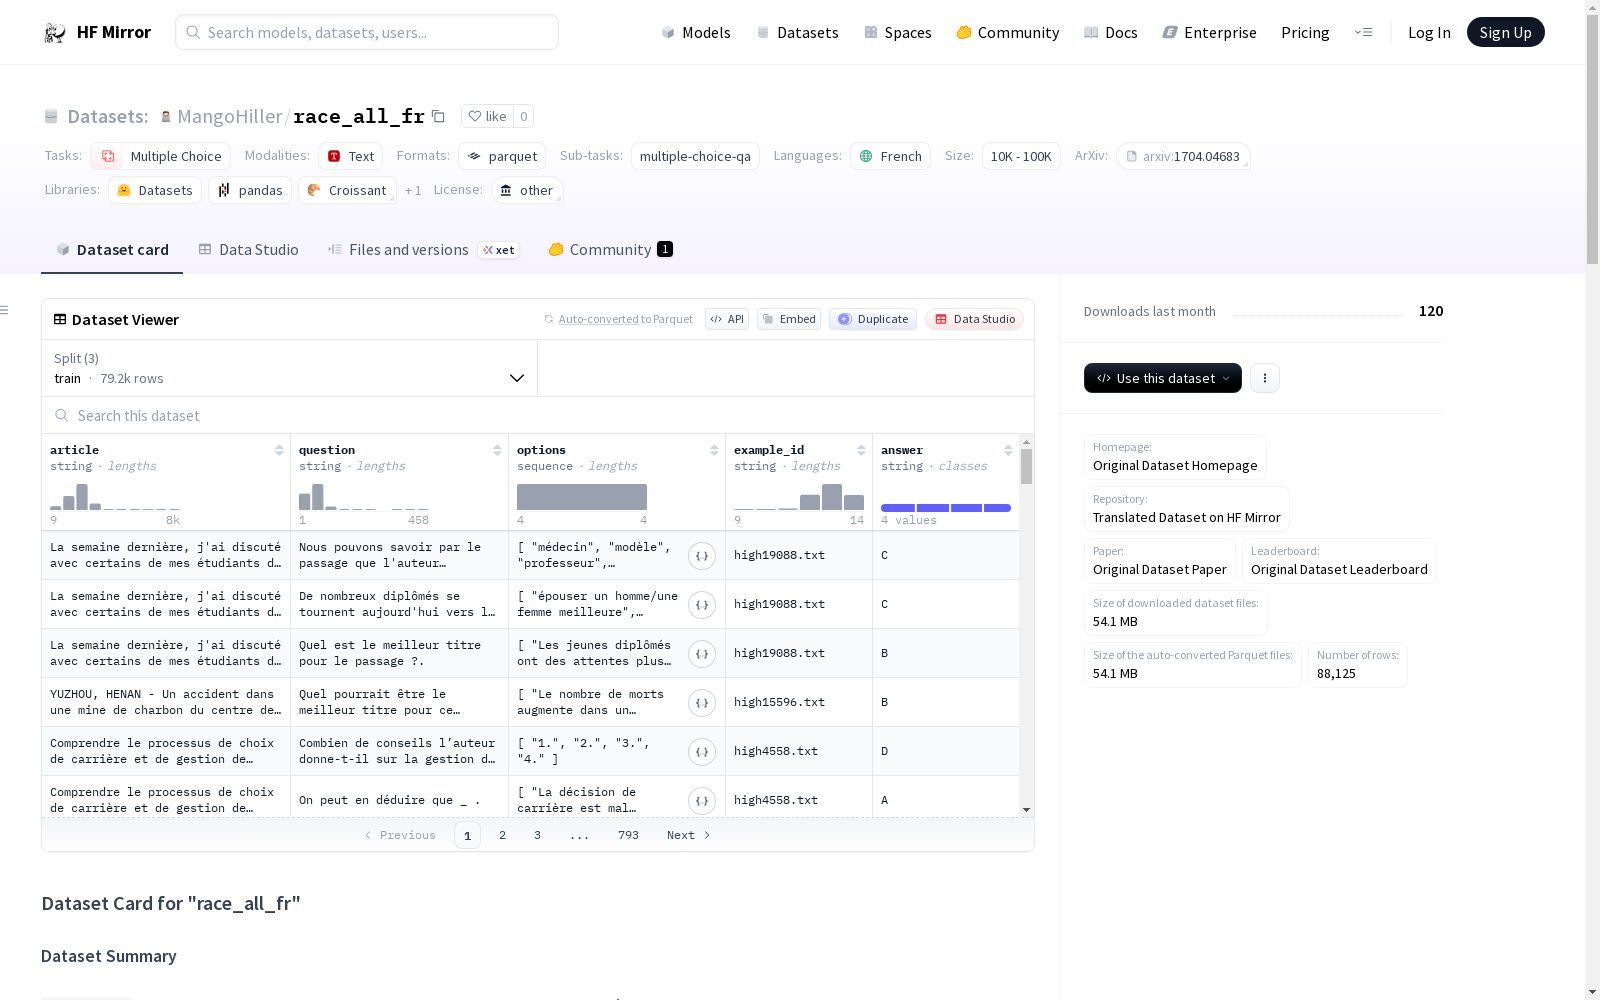Click the Log In link
This screenshot has height=1000, width=1600.
[1429, 32]
